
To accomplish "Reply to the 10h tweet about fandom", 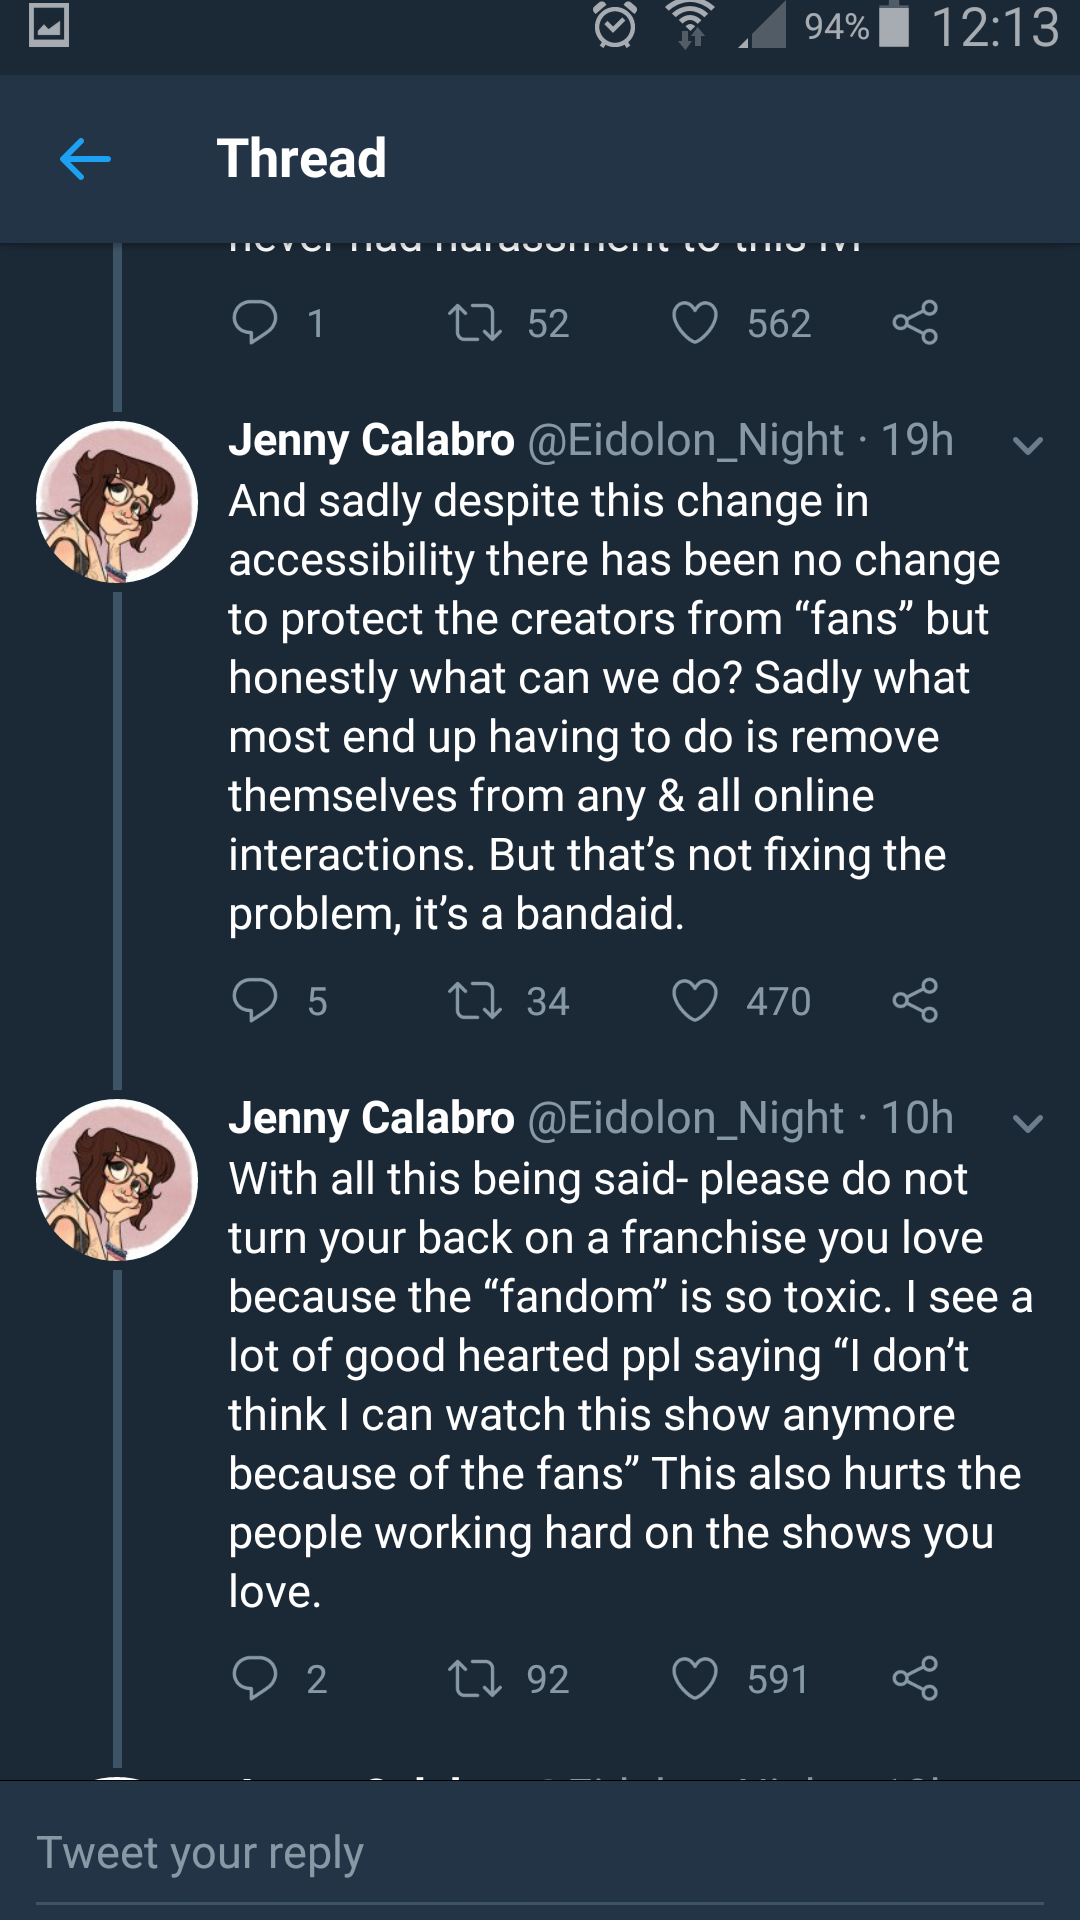I will [x=255, y=1678].
